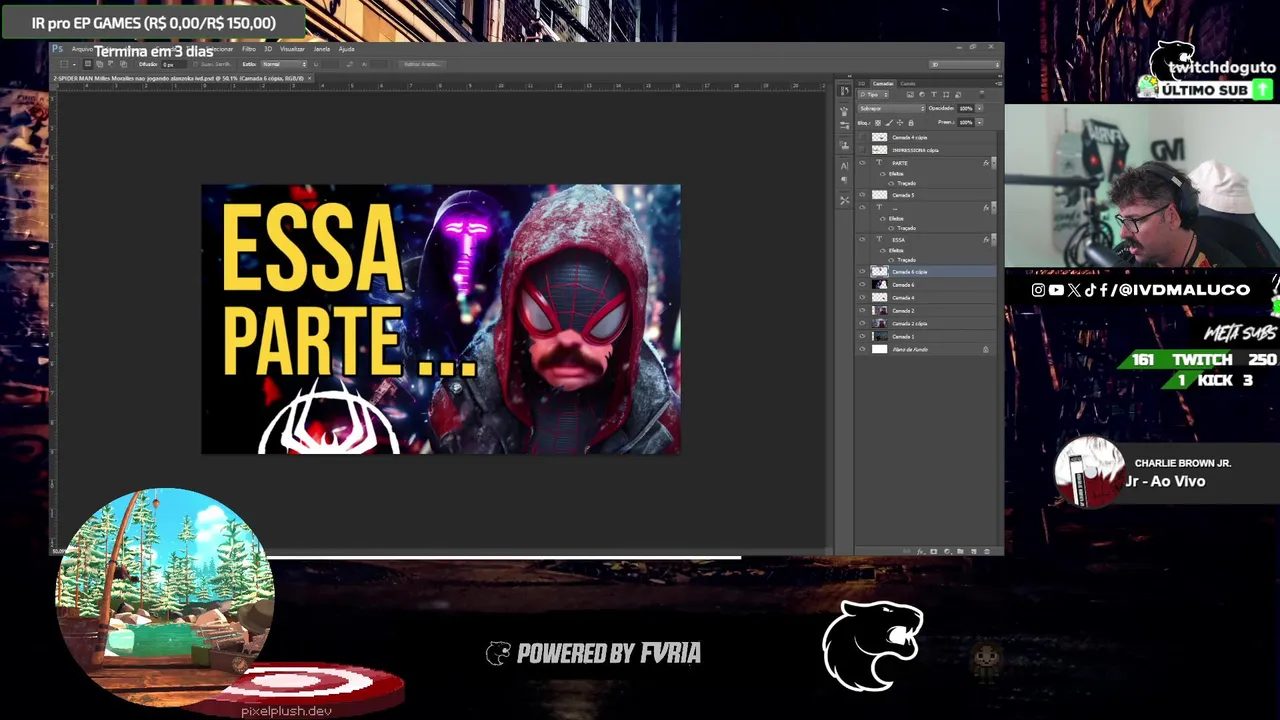The image size is (1280, 720).
Task: Filter layers by adjustment layer icon
Action: click(x=922, y=94)
